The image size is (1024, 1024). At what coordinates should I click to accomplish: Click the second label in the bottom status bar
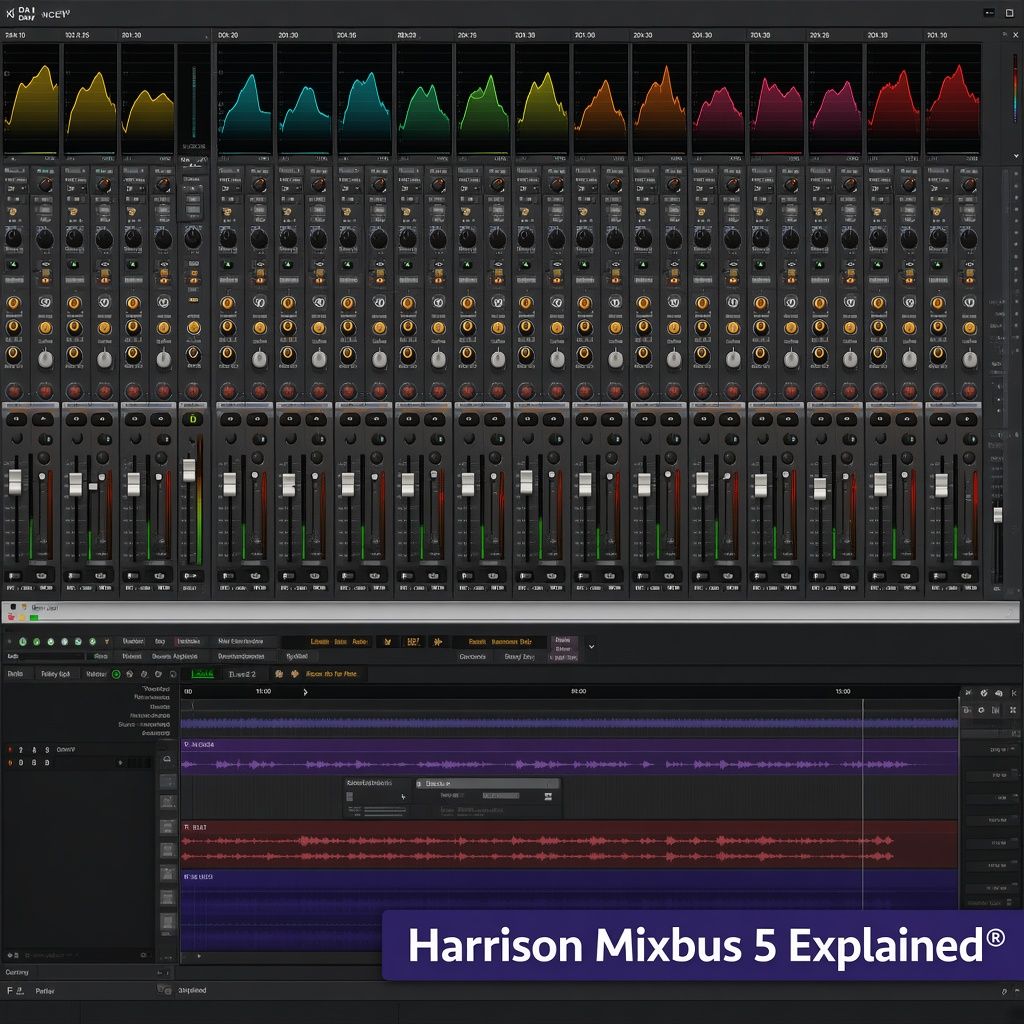(192, 990)
